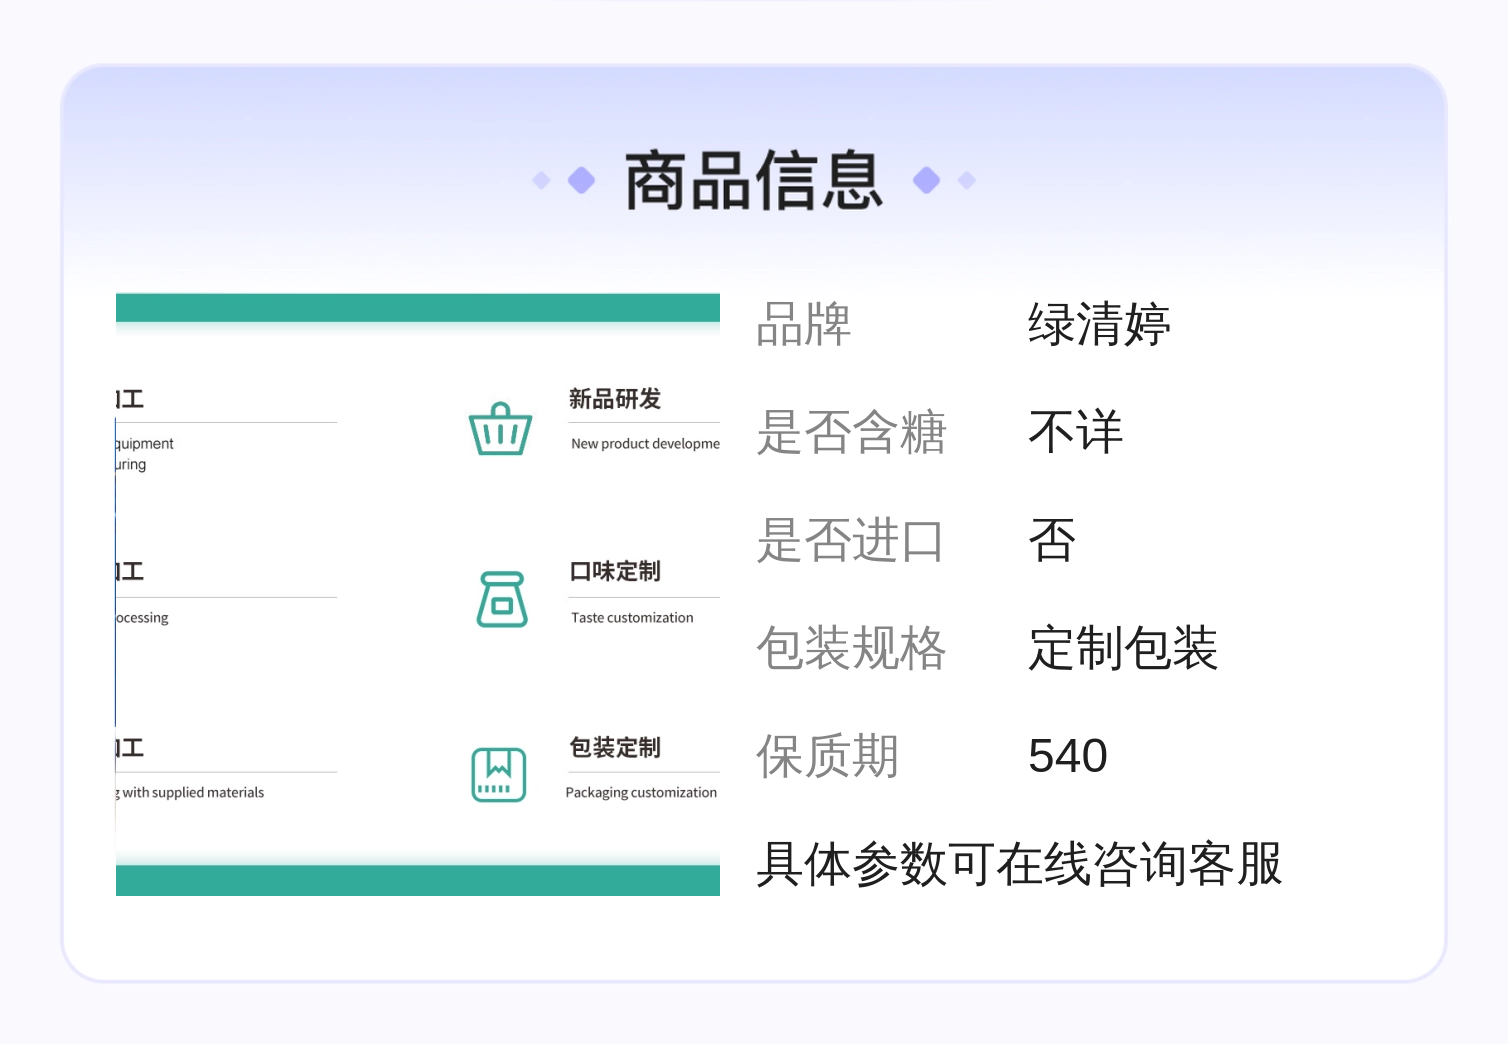1508x1044 pixels.
Task: Click the "with supplied materials" text
Action: pos(192,792)
